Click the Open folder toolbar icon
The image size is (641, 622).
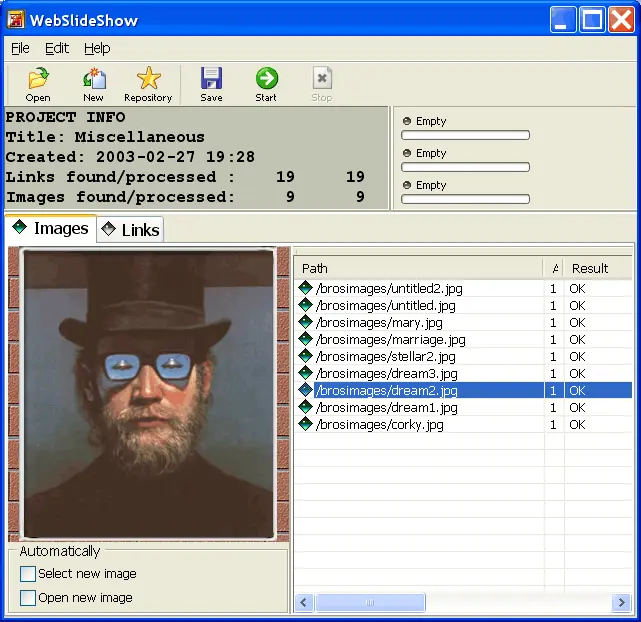coord(38,79)
